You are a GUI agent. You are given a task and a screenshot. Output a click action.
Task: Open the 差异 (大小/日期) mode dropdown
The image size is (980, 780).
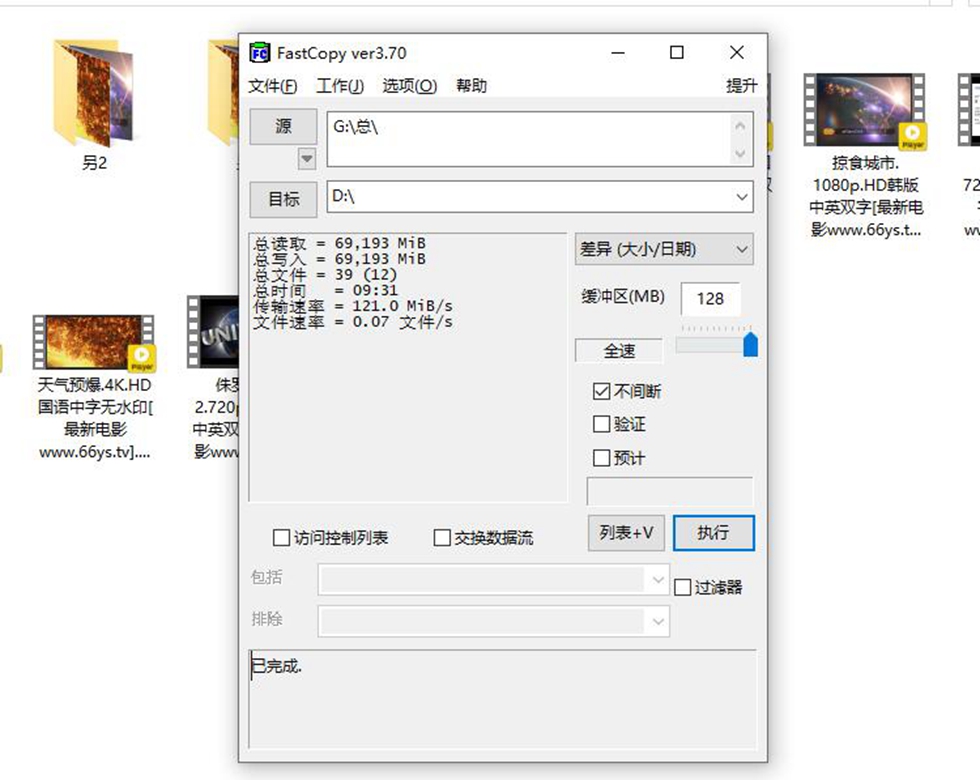point(664,248)
